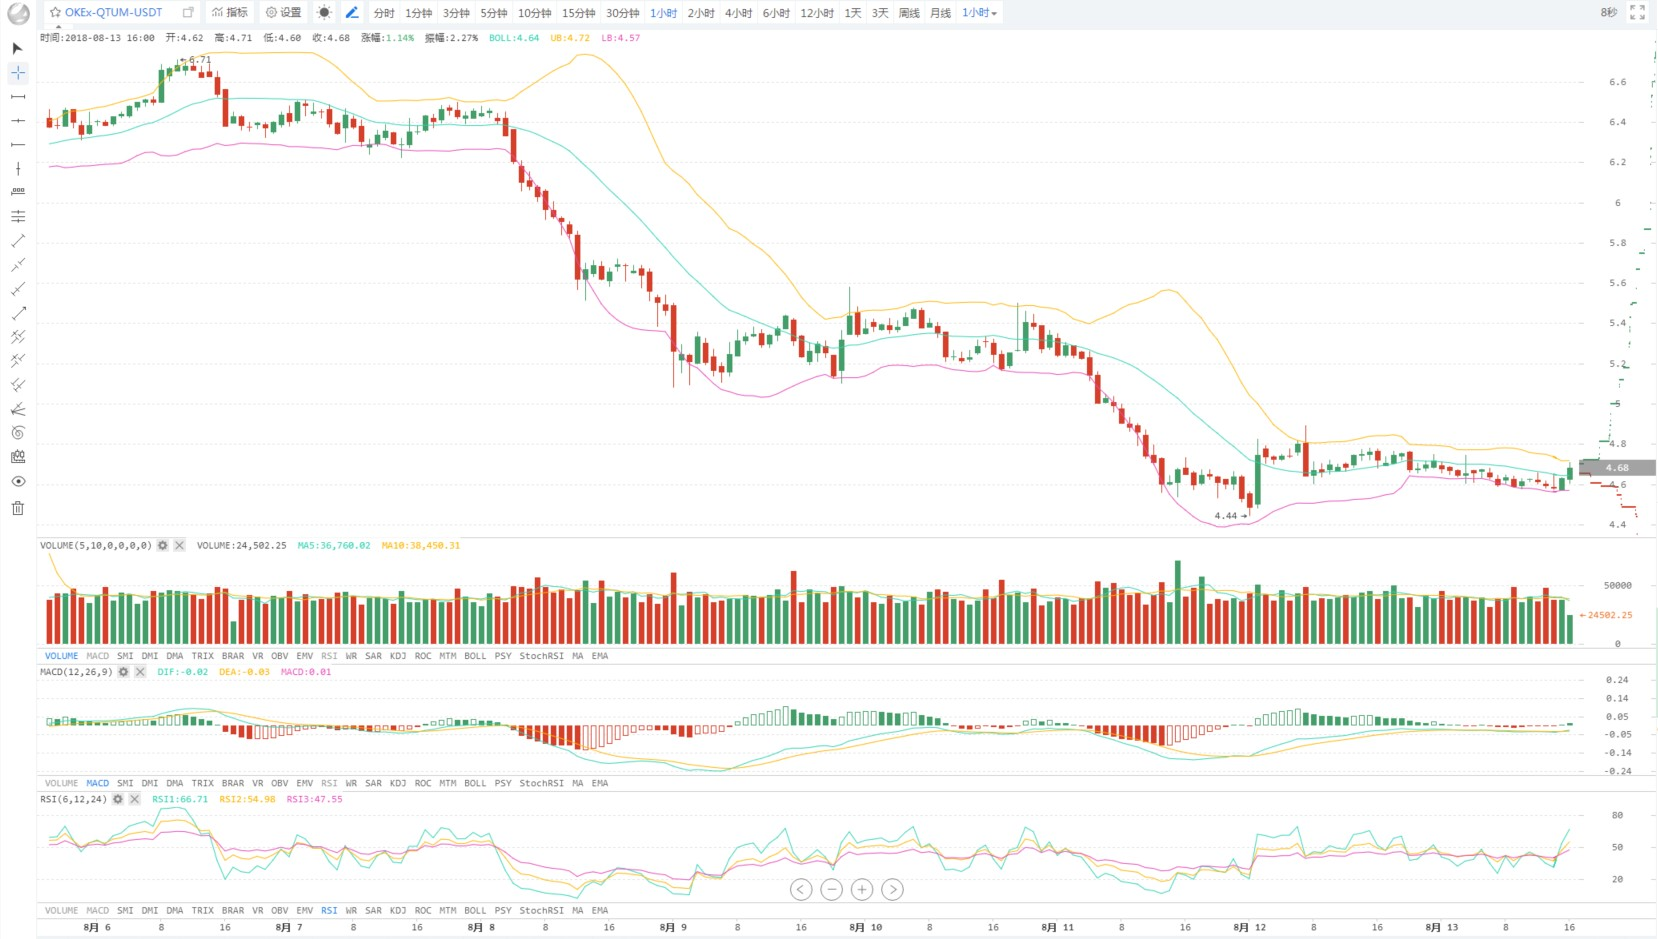1658x939 pixels.
Task: Open RSI indicator settings gear
Action: (x=118, y=799)
